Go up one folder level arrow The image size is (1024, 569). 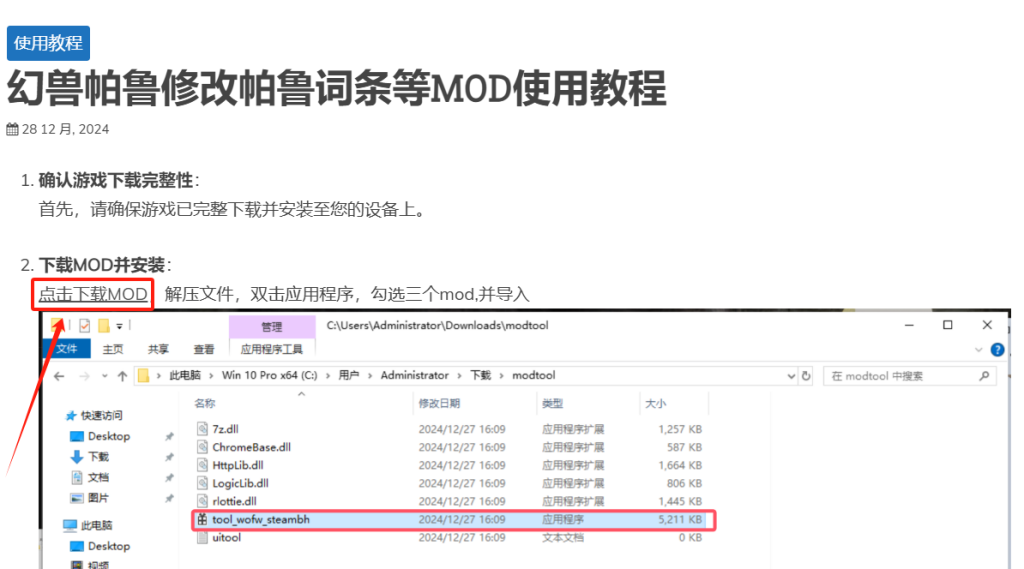(x=122, y=376)
